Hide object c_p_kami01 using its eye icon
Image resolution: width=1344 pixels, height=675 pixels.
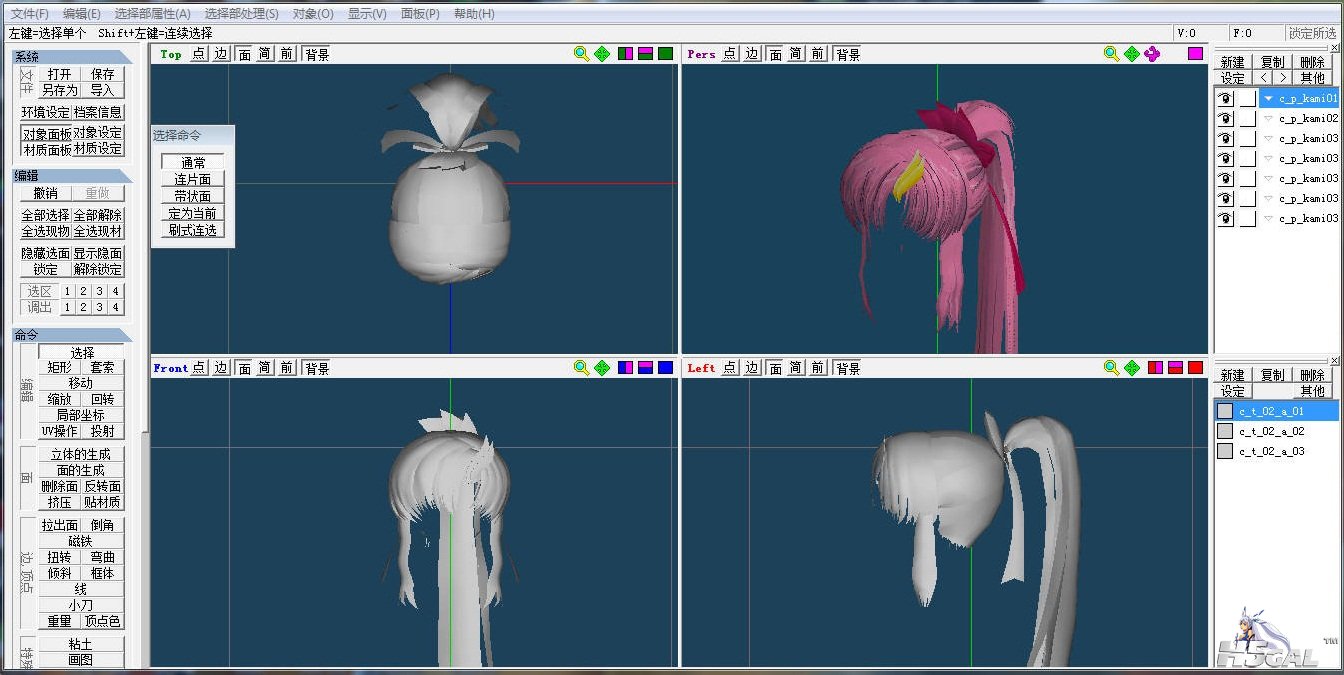(x=1225, y=98)
